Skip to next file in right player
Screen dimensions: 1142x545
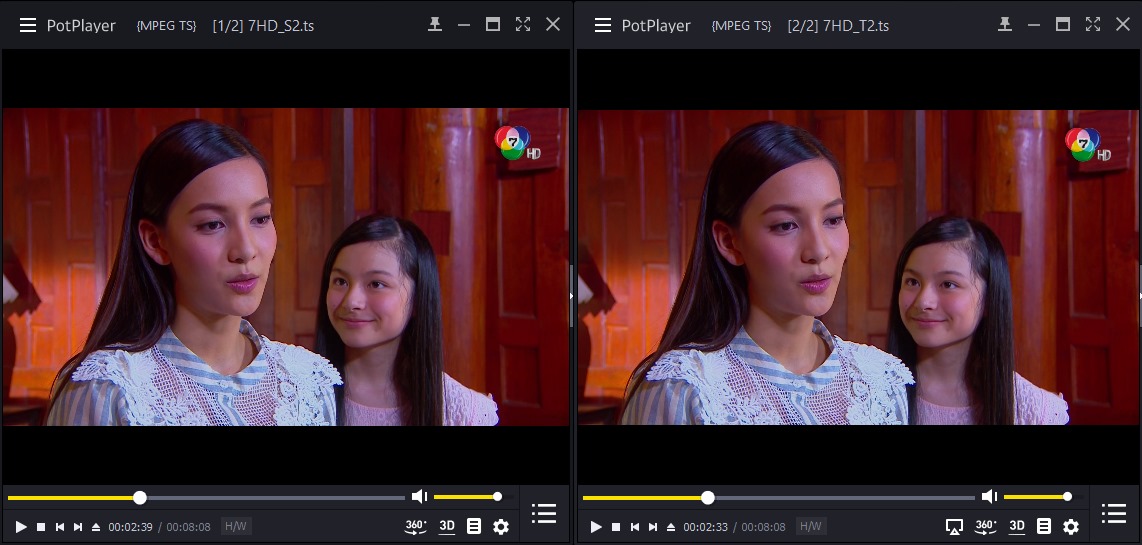pos(653,527)
